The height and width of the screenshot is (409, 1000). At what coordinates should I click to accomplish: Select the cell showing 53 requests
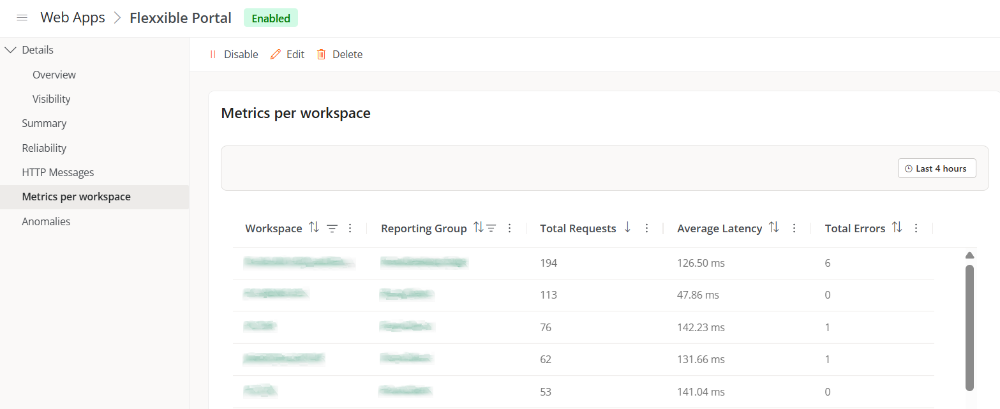tap(546, 392)
